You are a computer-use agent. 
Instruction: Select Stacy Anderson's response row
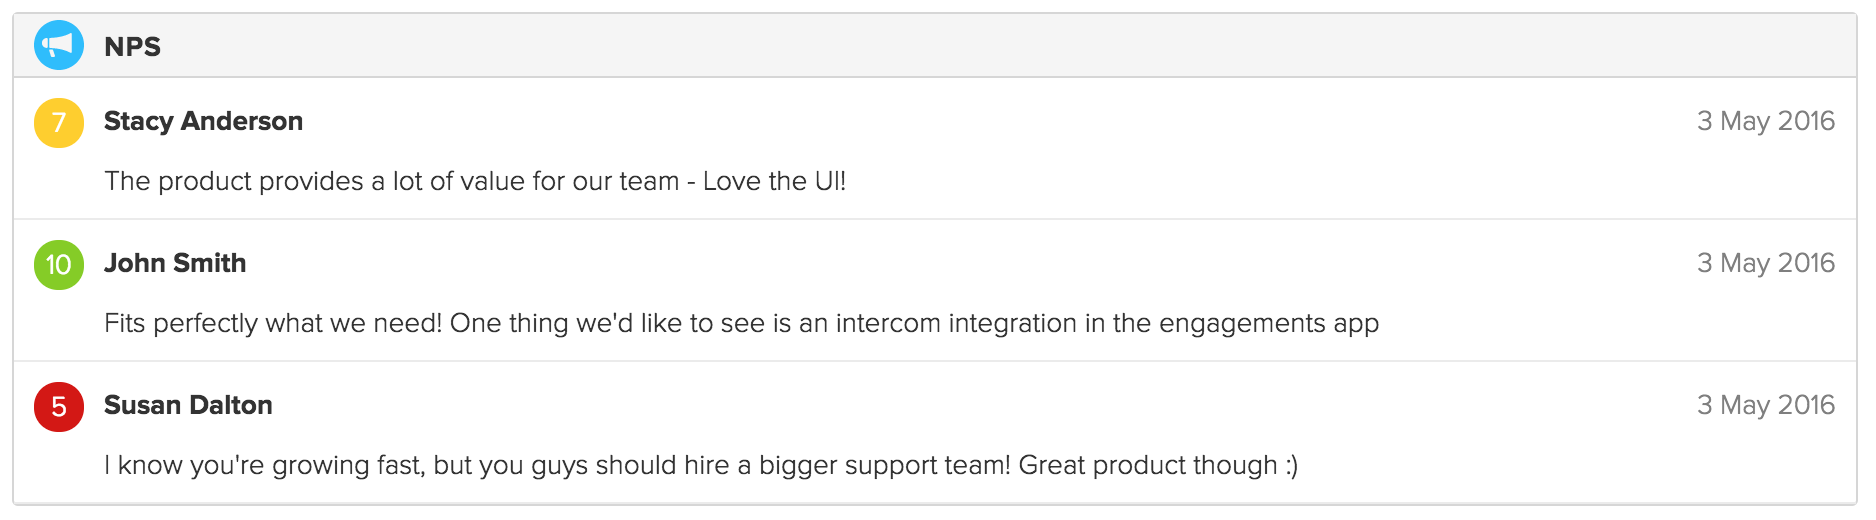click(935, 148)
